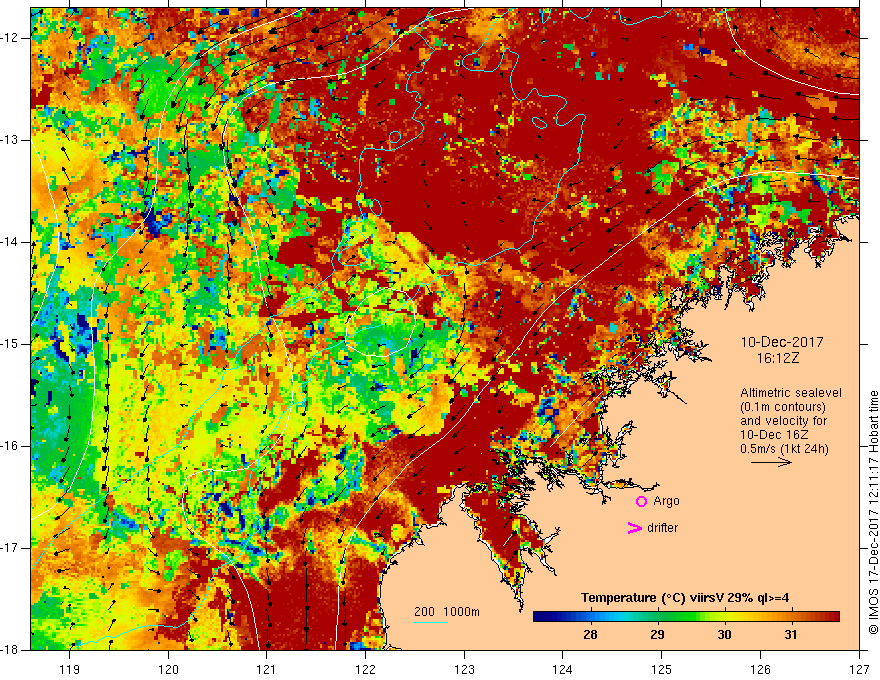Select the time text 16:12Z
The image size is (880, 680).
(777, 358)
